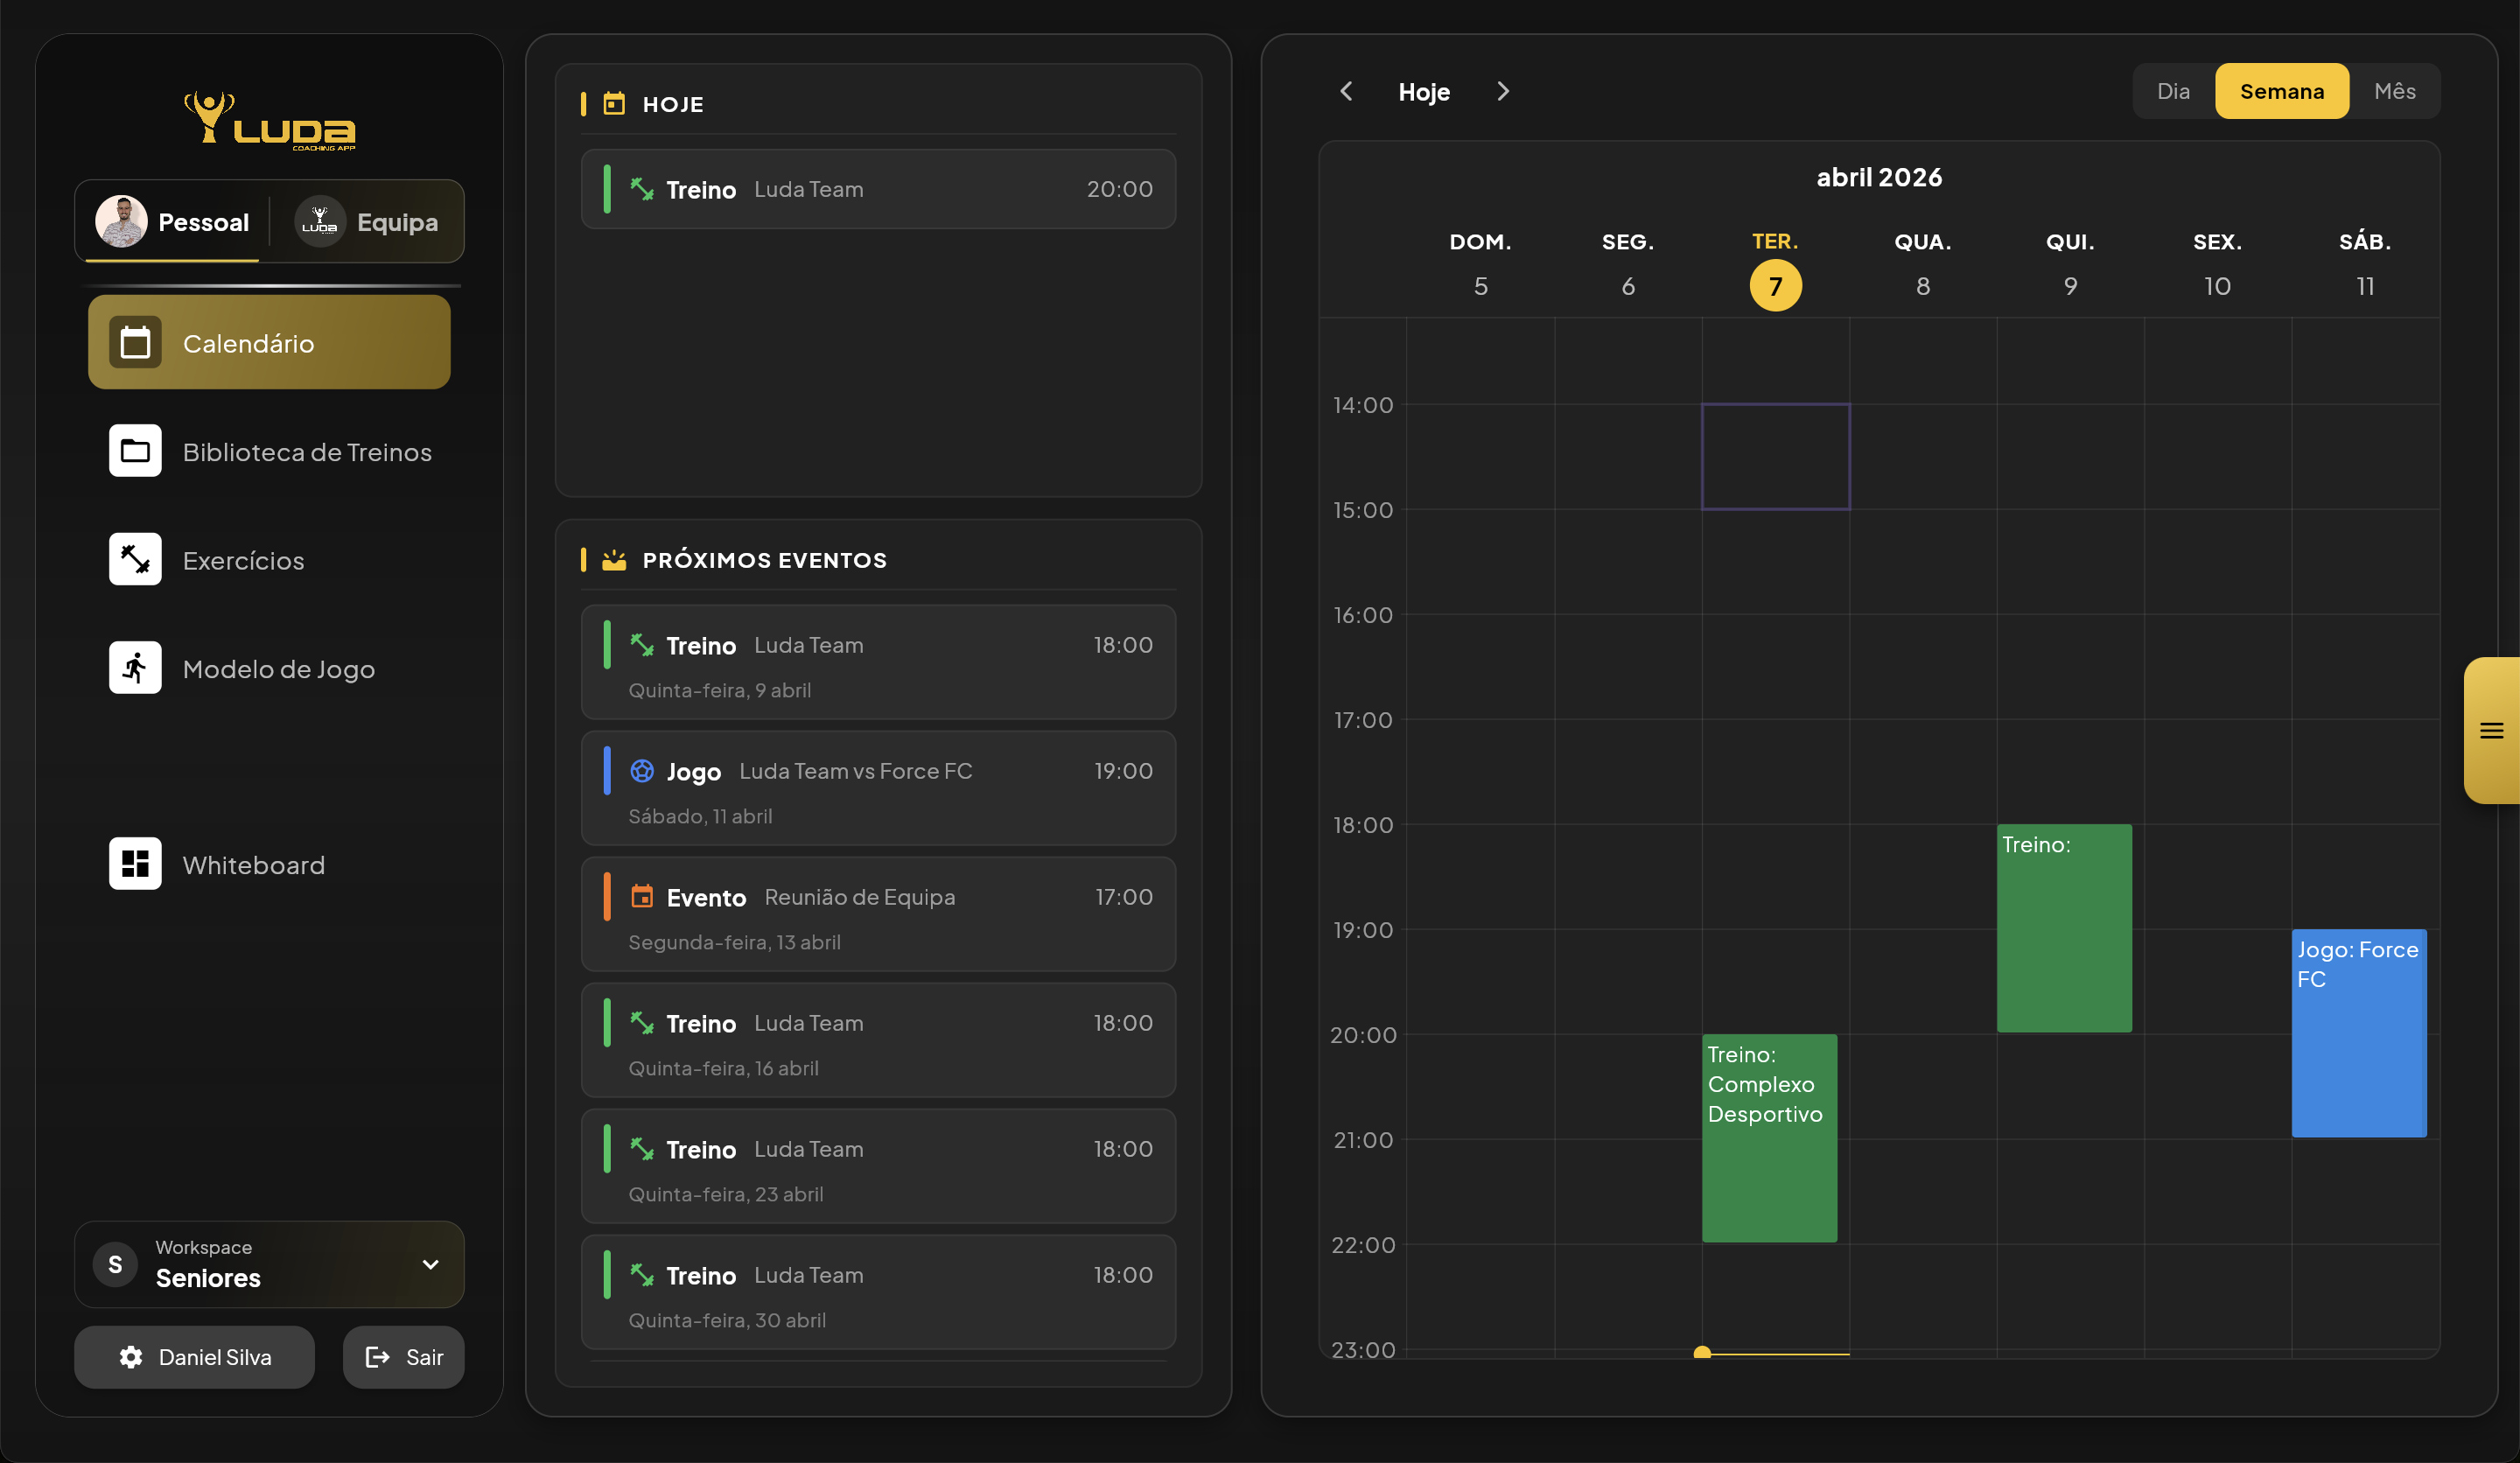Screen dimensions: 2520x1463
Task: Go to previous week with left chevron
Action: pos(1346,91)
